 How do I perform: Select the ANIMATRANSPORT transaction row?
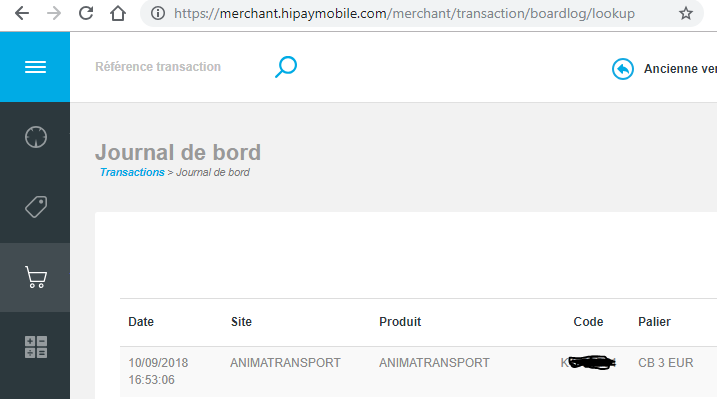418,372
